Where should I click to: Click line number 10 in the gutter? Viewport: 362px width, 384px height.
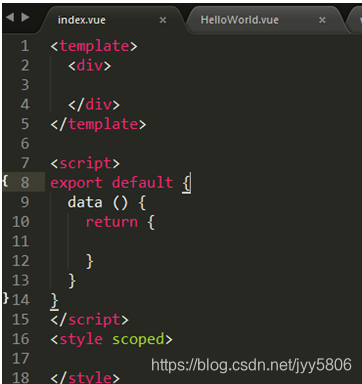[x=21, y=222]
